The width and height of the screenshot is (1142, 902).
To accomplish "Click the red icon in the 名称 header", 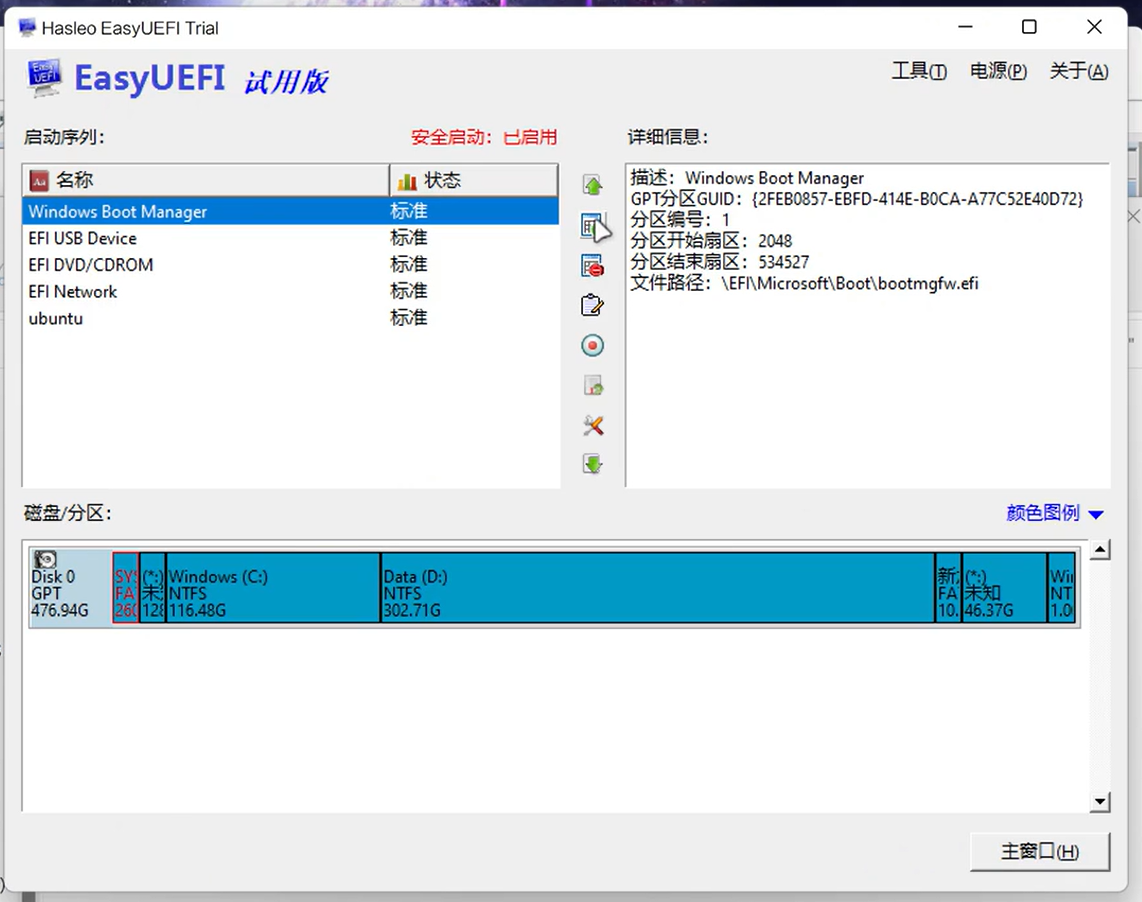I will 39,181.
